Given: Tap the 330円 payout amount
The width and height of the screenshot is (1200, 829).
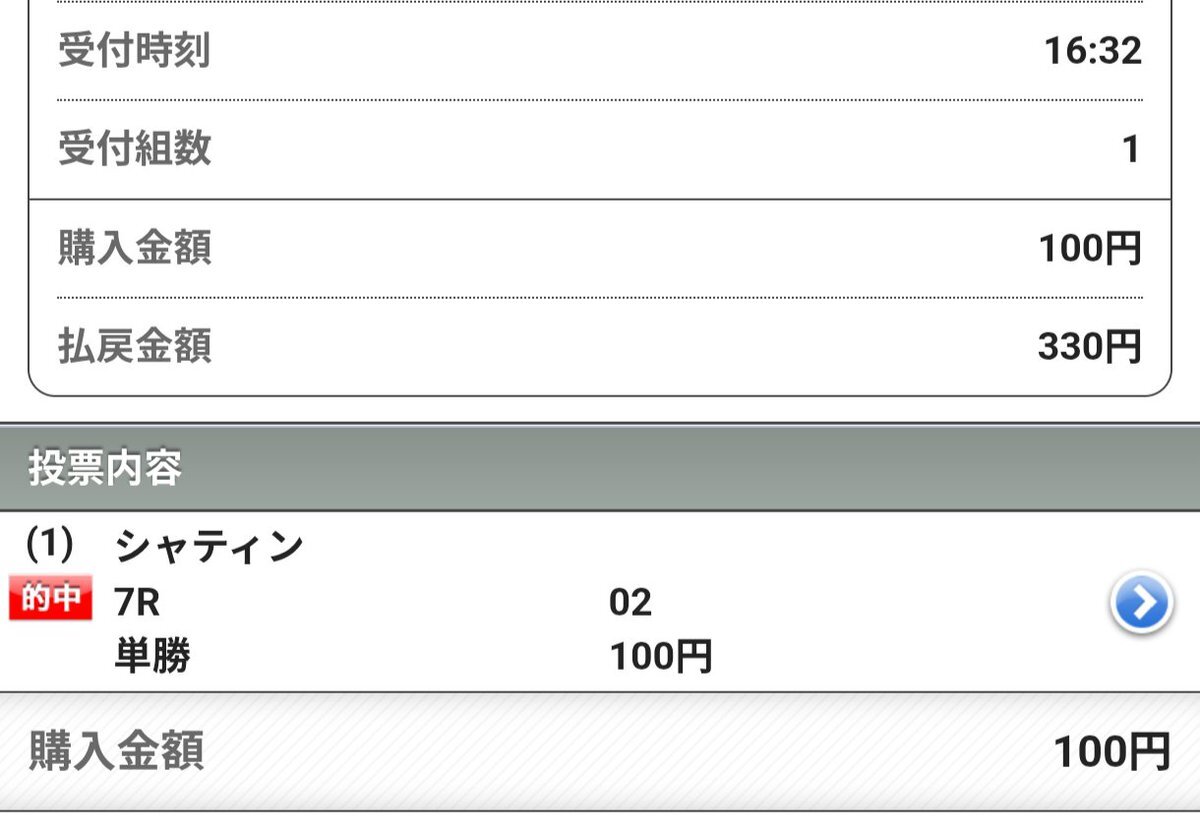Looking at the screenshot, I should tap(1089, 347).
